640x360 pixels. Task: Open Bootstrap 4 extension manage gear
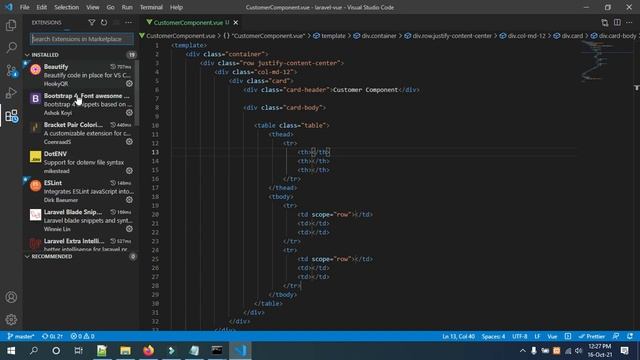point(129,112)
